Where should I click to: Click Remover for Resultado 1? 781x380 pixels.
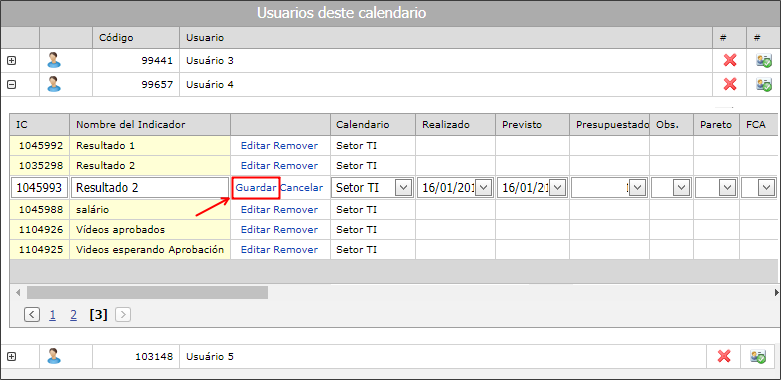click(295, 146)
